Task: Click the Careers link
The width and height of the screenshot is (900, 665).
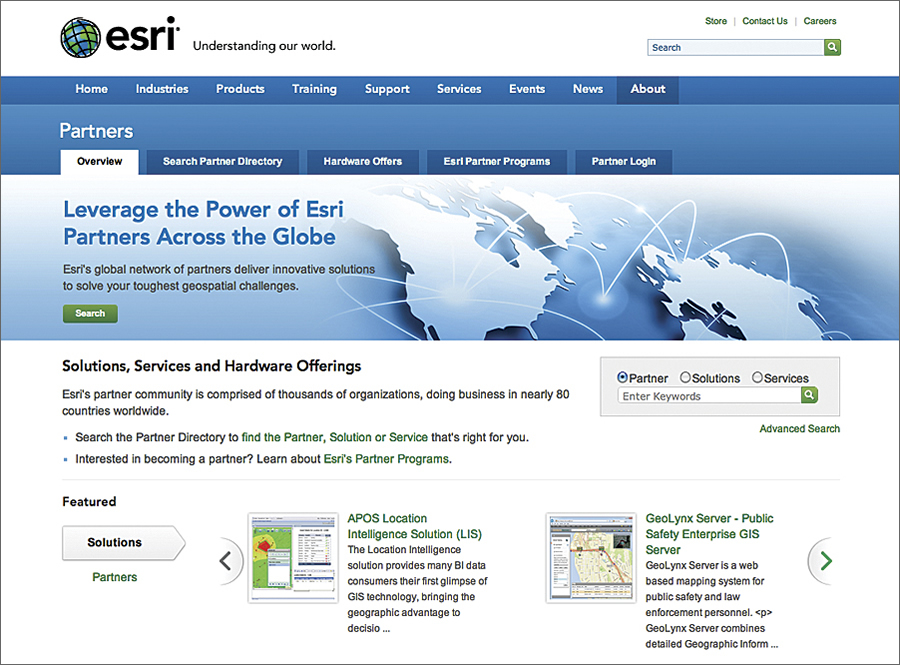Action: [x=820, y=21]
